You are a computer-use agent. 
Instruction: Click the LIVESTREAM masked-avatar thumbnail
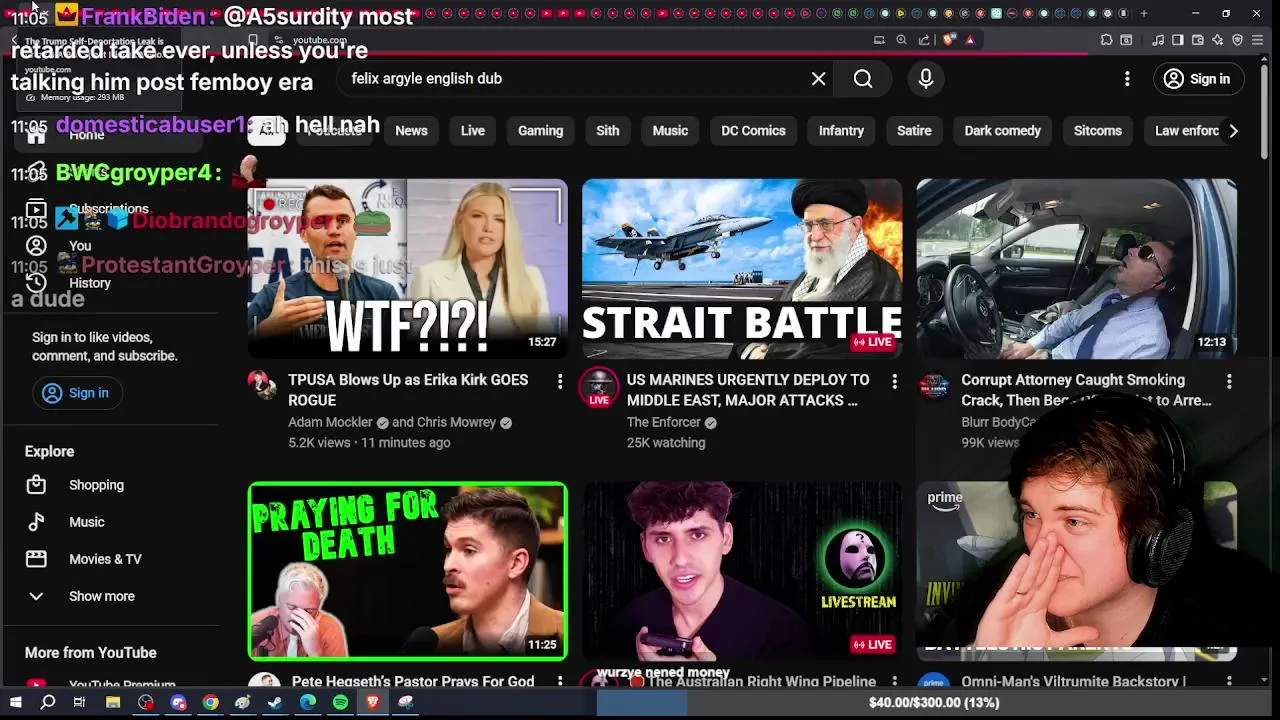[742, 572]
